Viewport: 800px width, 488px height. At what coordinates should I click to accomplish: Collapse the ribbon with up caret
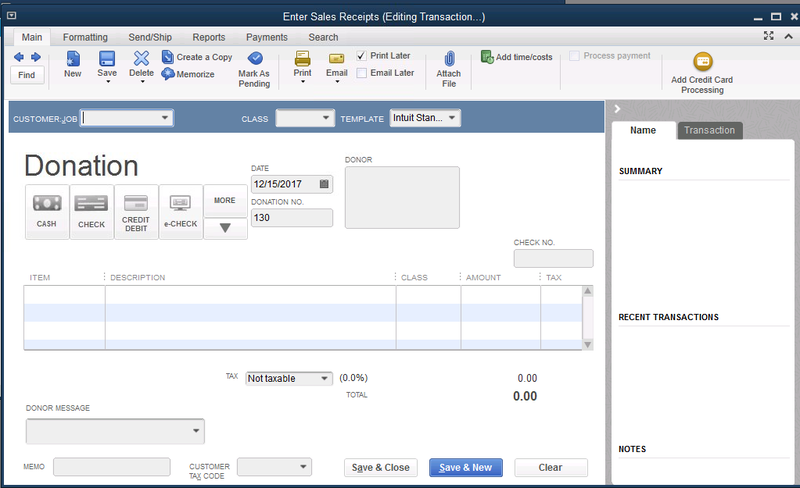(788, 36)
